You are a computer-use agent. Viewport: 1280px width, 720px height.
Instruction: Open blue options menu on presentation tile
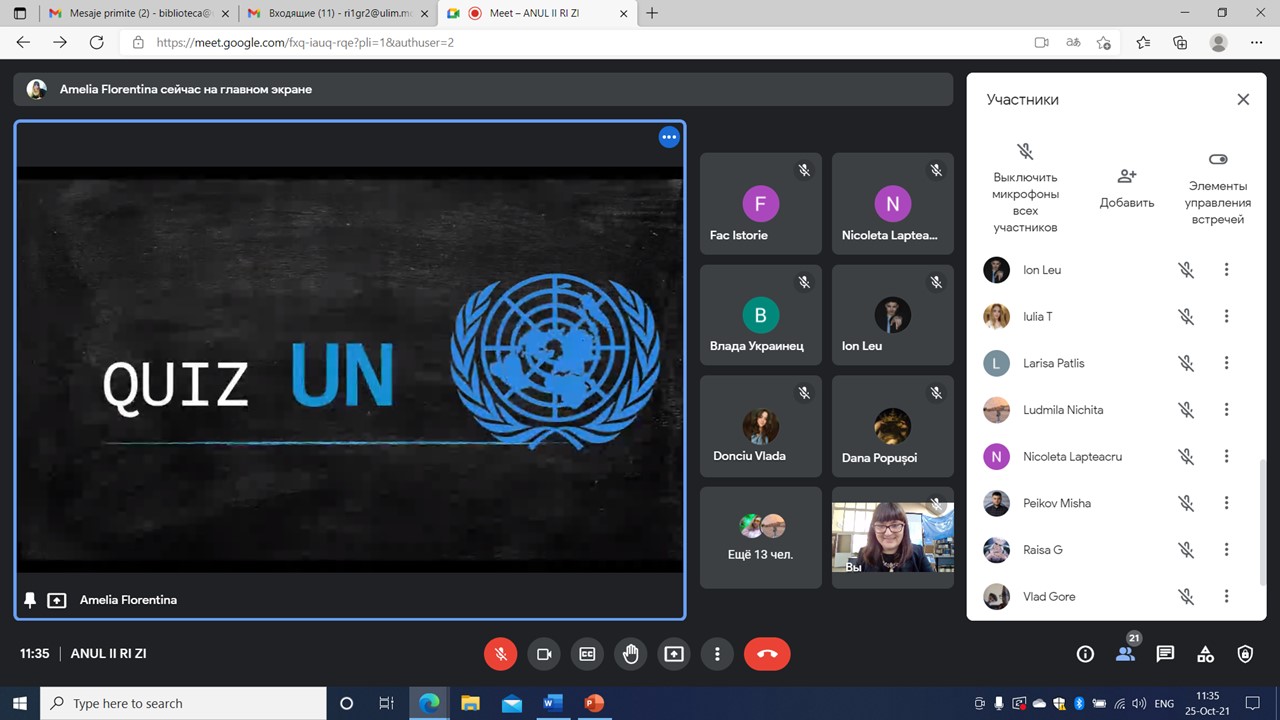[x=669, y=137]
